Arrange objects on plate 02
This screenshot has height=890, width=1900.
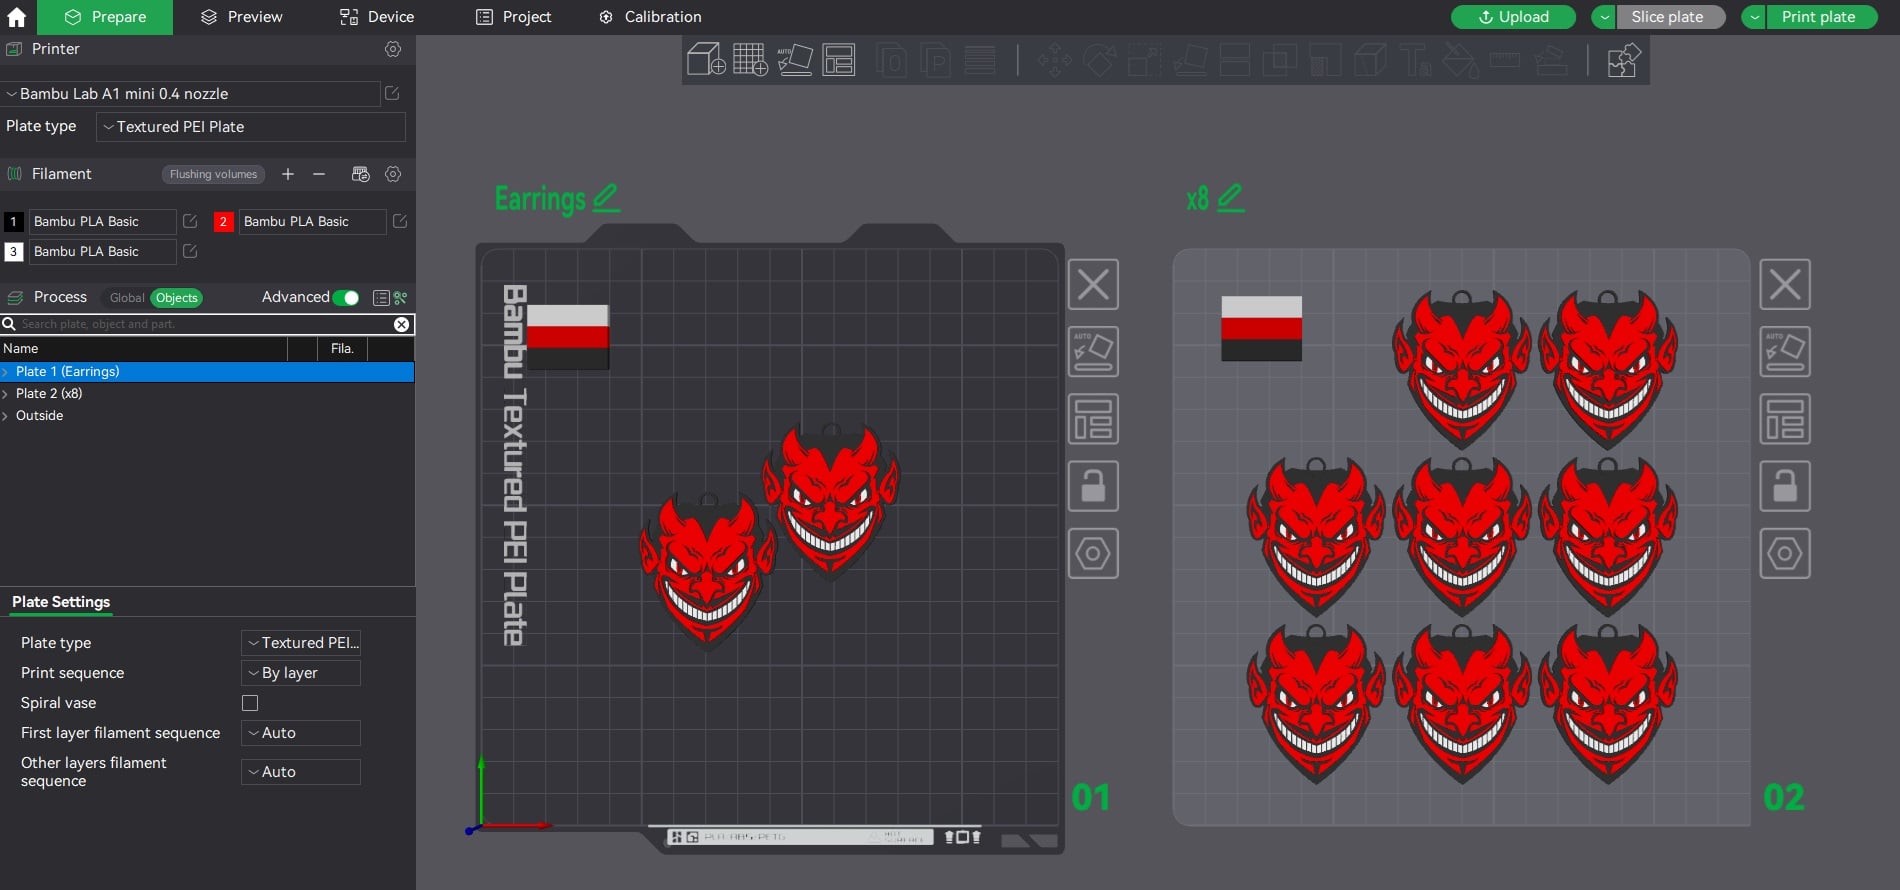pos(1785,419)
